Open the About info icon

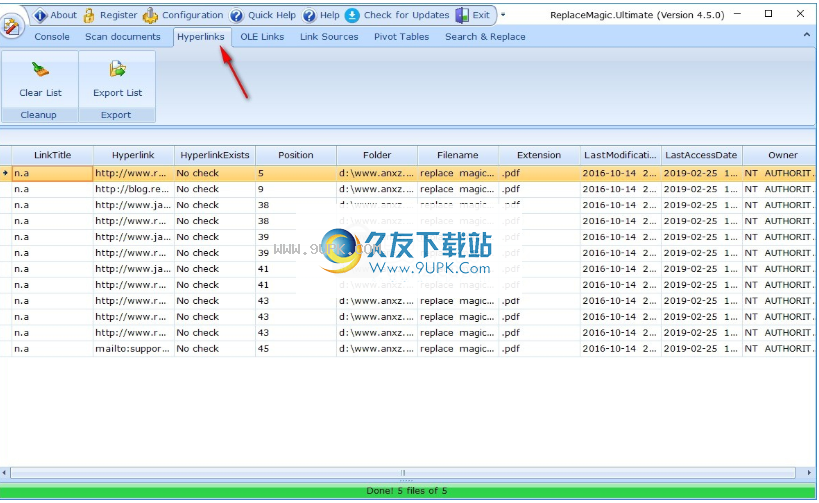pyautogui.click(x=40, y=15)
